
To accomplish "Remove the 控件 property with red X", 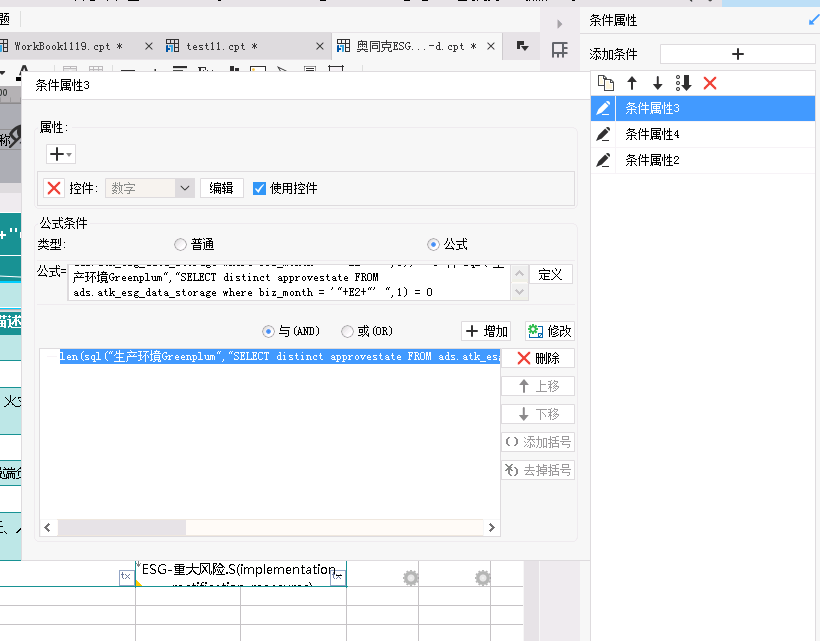I will (x=54, y=188).
